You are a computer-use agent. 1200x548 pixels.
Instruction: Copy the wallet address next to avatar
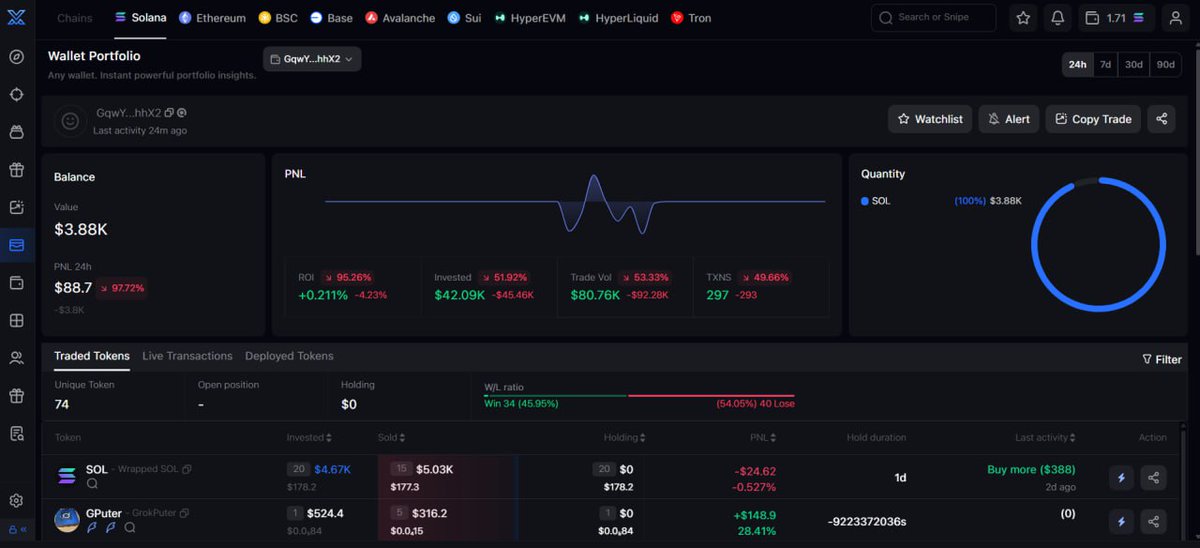click(169, 113)
